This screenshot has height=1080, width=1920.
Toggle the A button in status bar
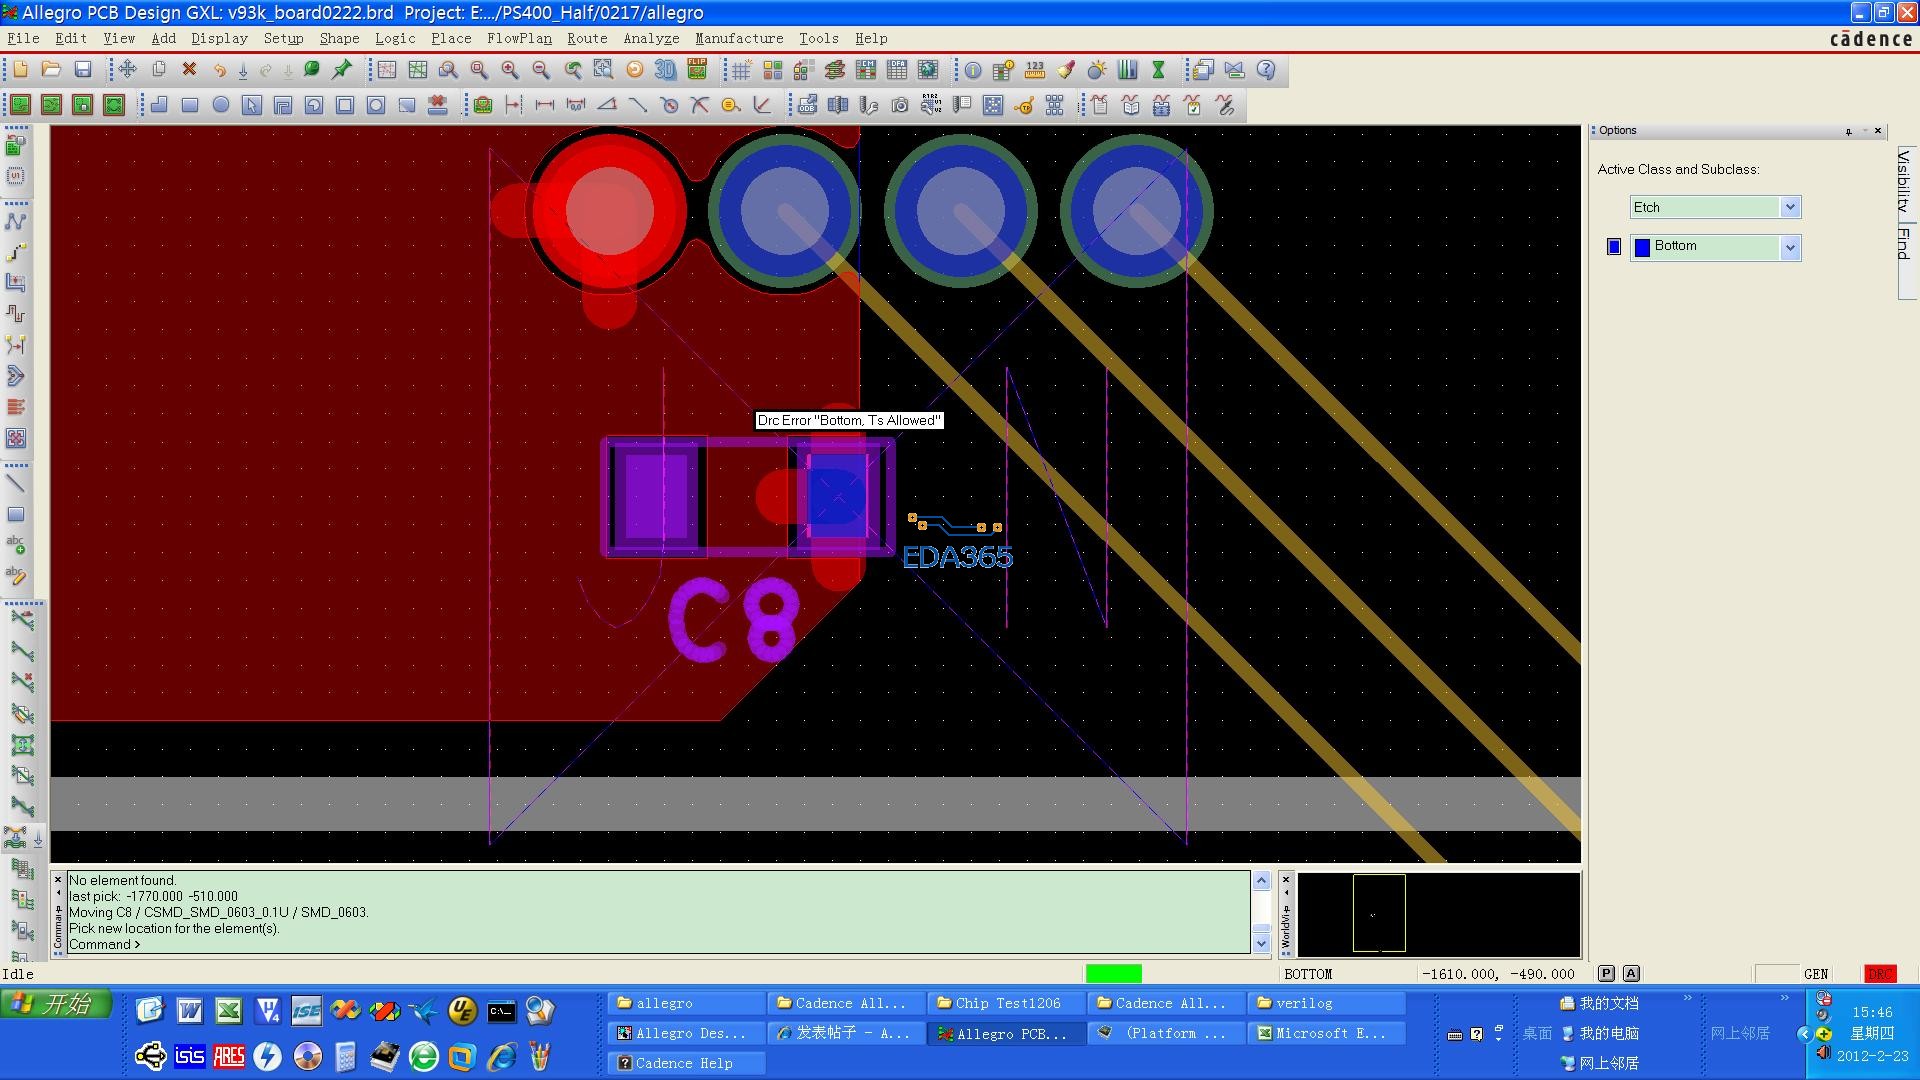[x=1631, y=973]
